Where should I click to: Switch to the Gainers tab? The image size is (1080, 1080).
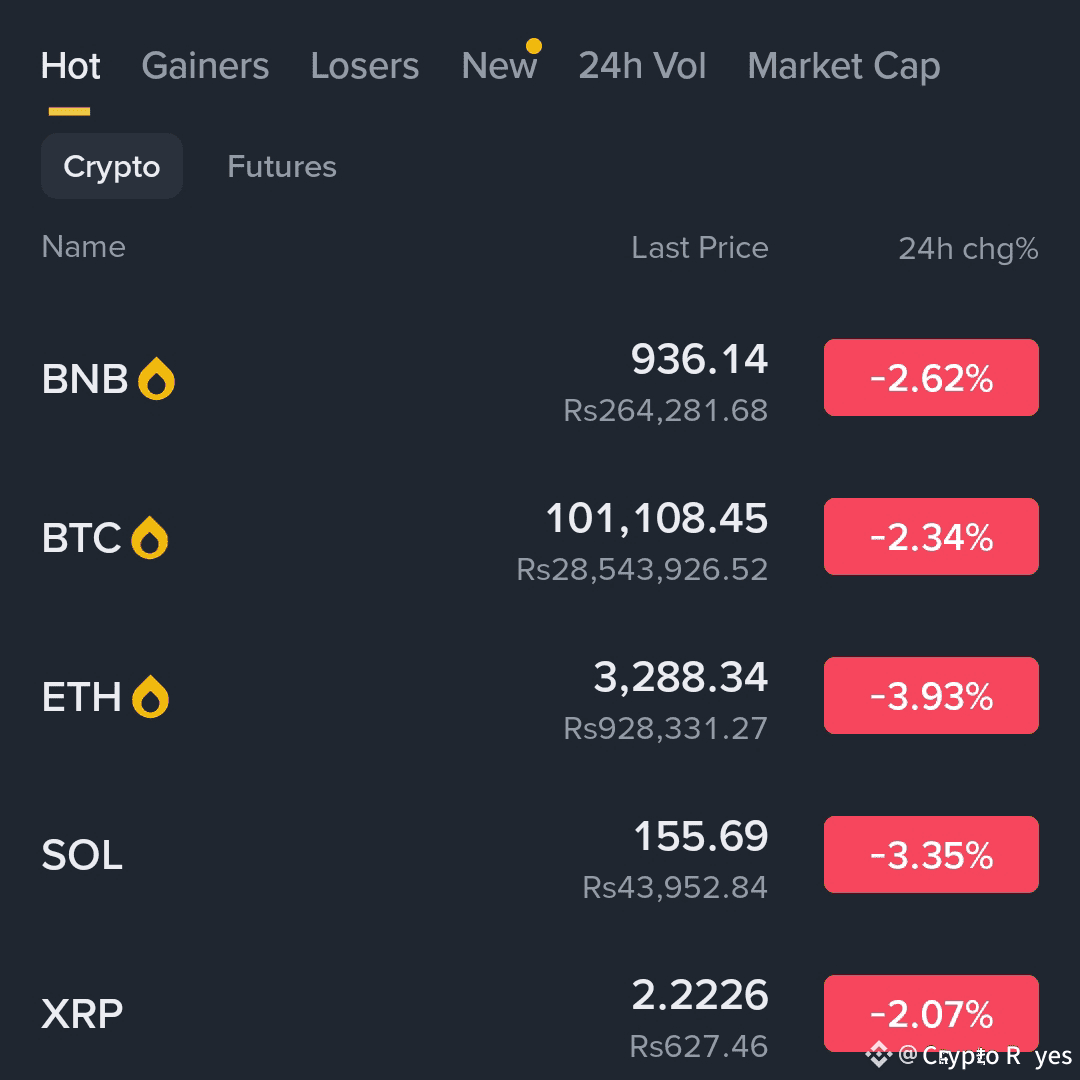click(x=205, y=66)
